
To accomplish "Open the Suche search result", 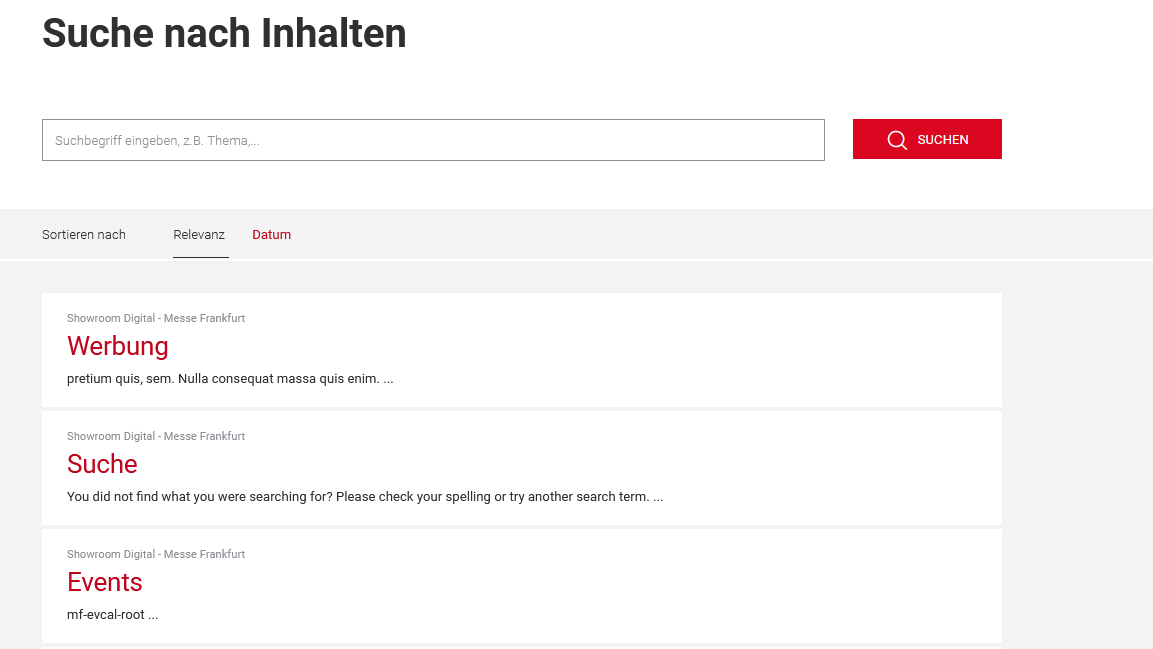I will point(102,464).
